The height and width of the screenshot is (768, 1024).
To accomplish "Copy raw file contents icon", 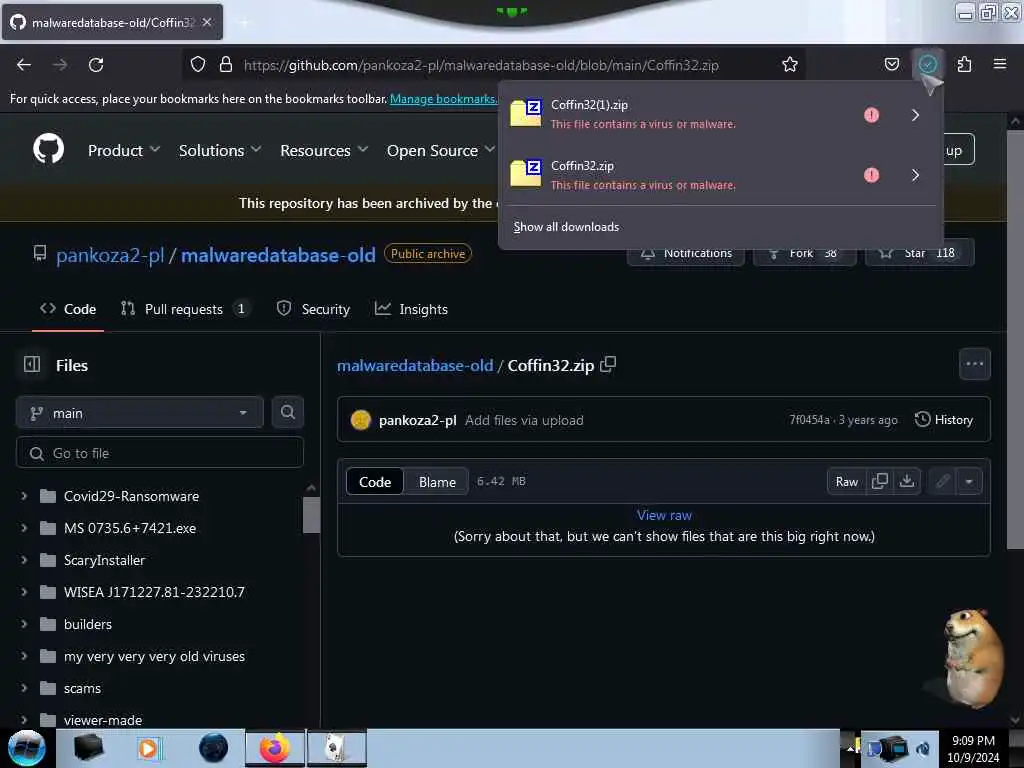I will click(880, 481).
